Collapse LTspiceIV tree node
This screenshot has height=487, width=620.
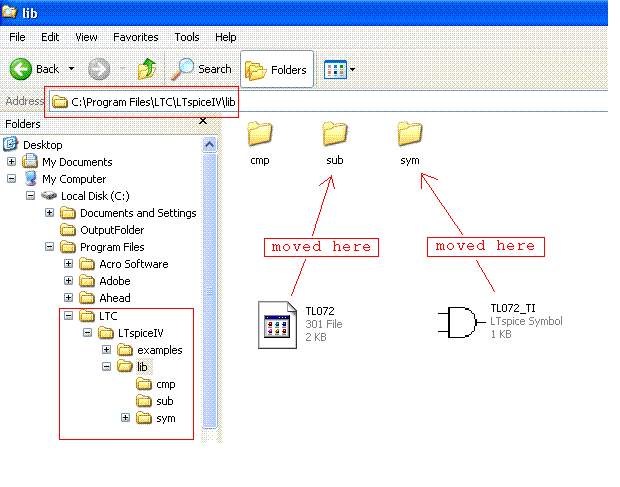pyautogui.click(x=87, y=333)
